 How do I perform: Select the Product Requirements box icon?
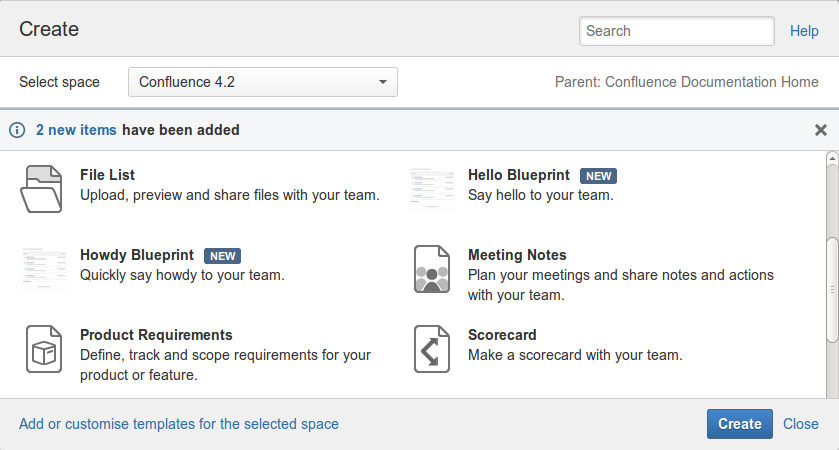[44, 349]
